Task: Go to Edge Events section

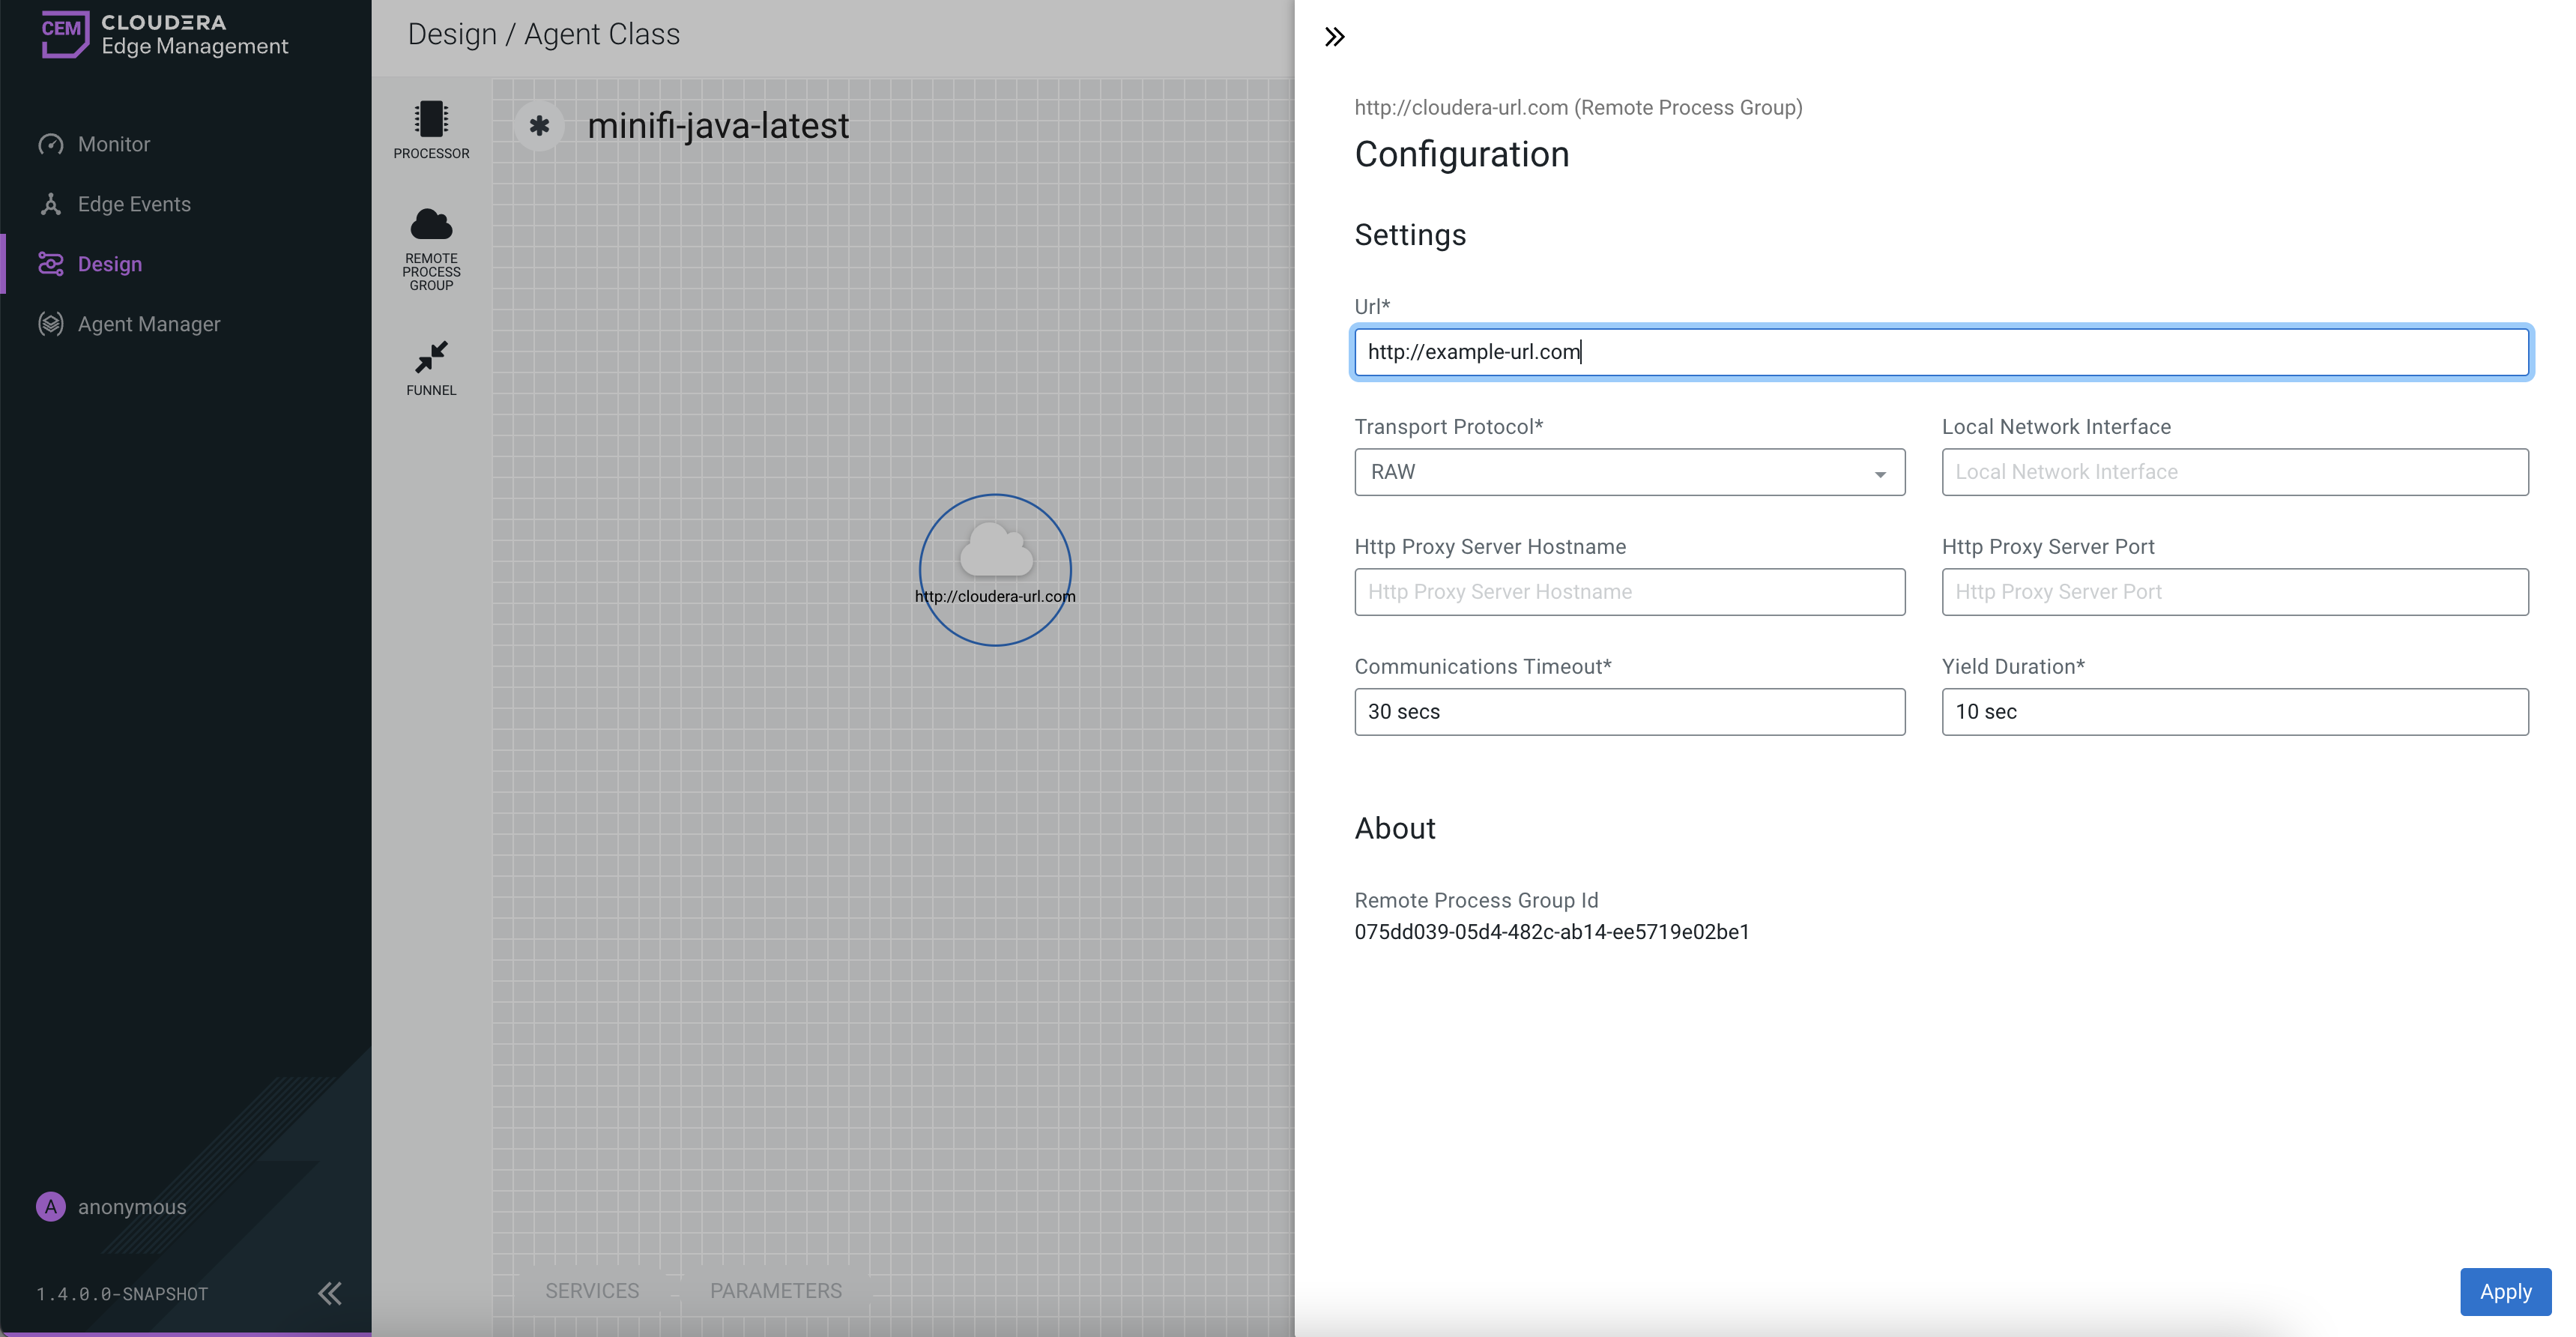Action: (134, 204)
